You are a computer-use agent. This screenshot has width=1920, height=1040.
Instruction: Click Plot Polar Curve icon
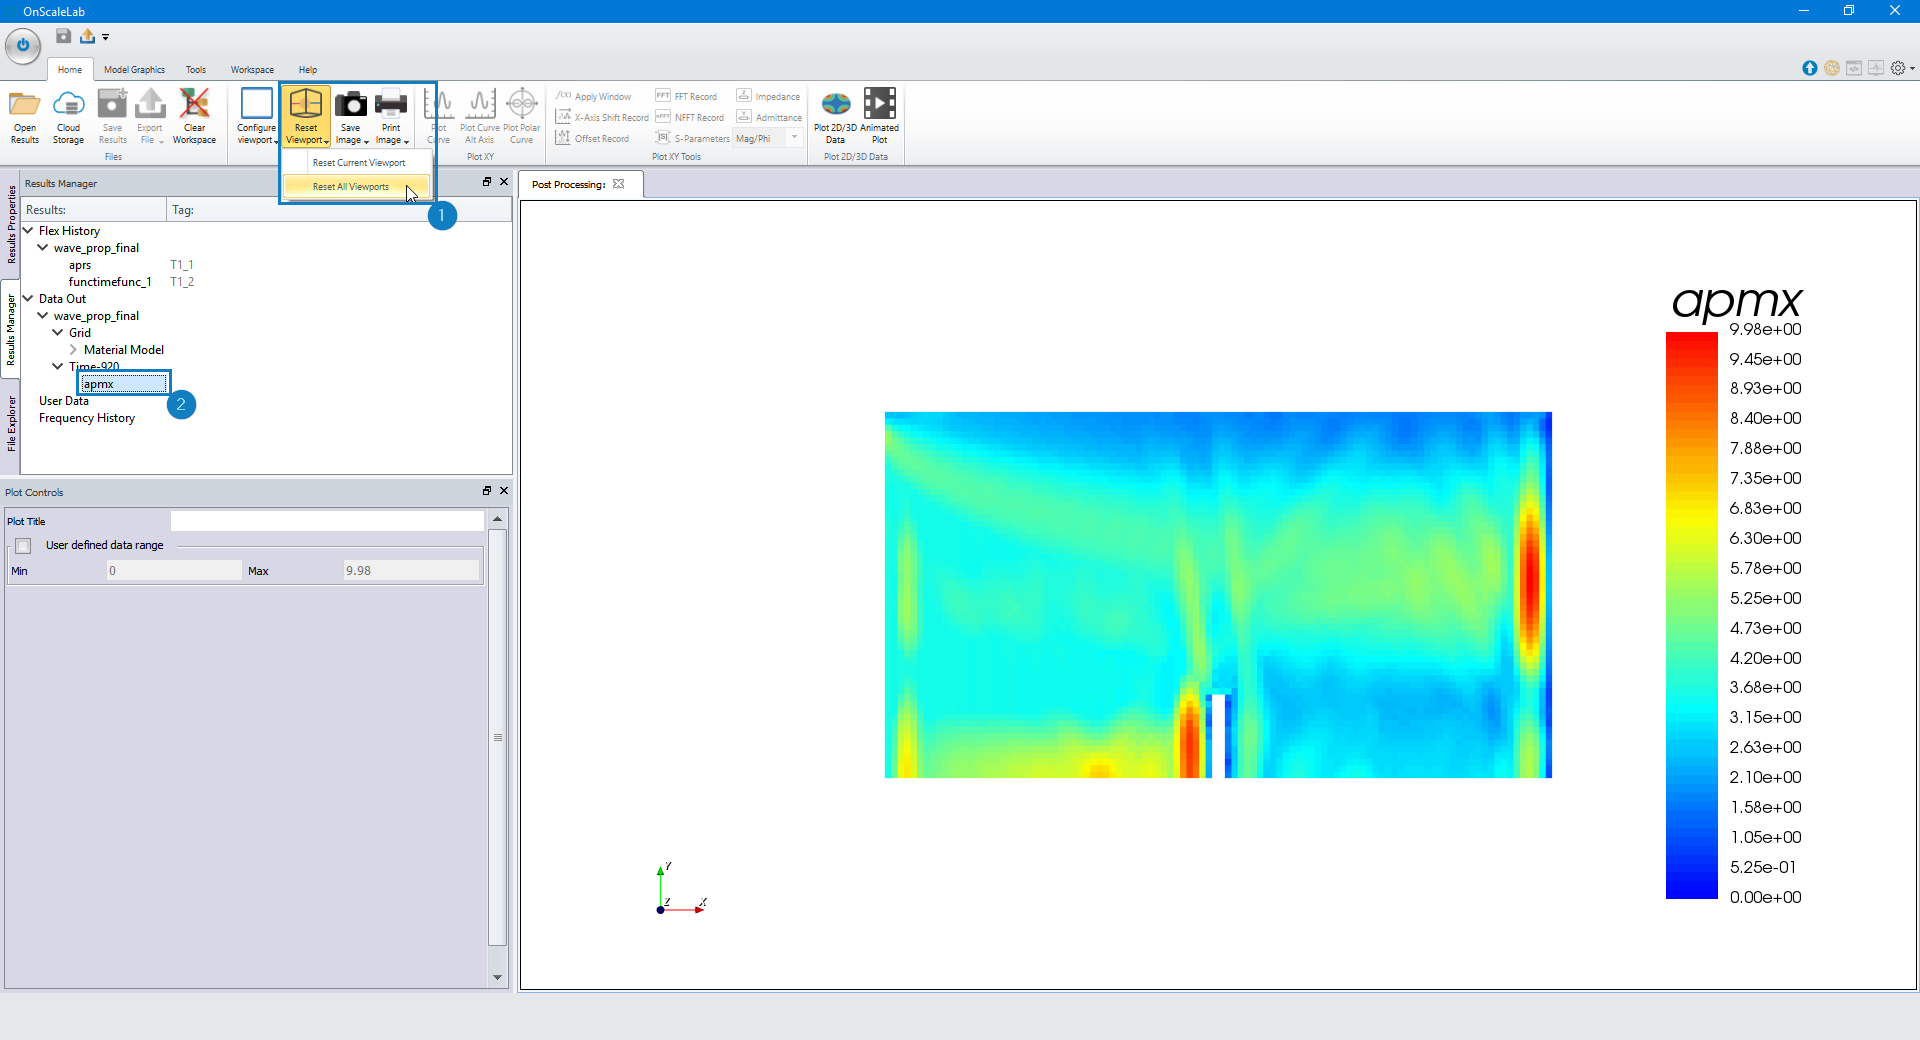point(522,104)
